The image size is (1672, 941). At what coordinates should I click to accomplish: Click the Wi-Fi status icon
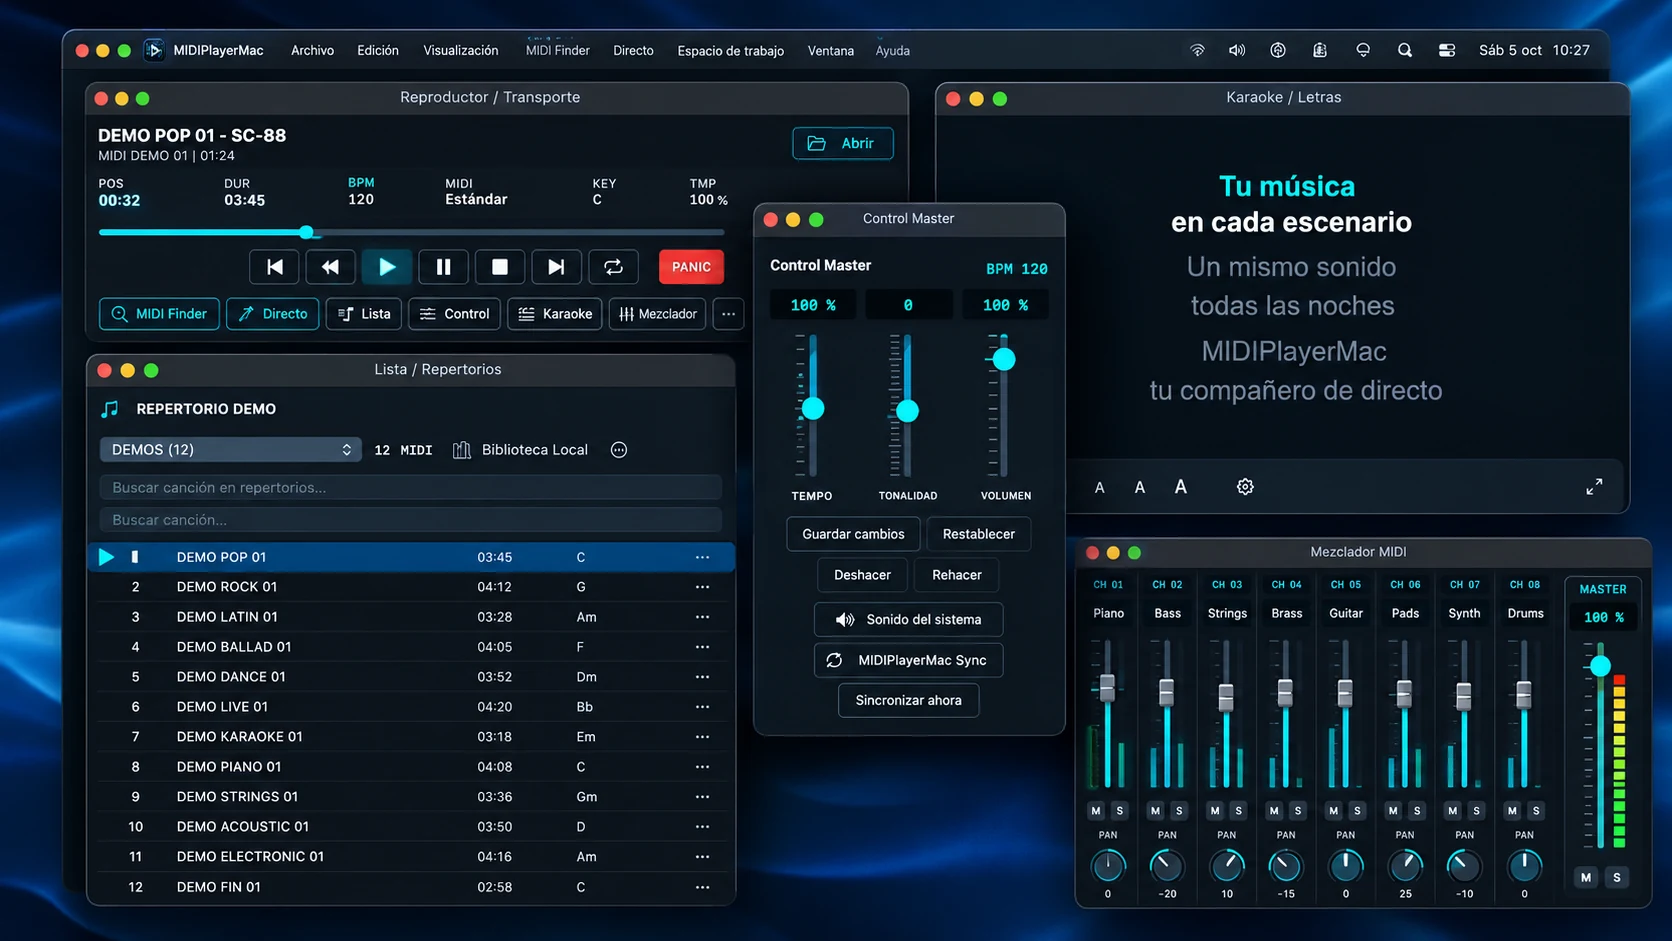[x=1197, y=50]
